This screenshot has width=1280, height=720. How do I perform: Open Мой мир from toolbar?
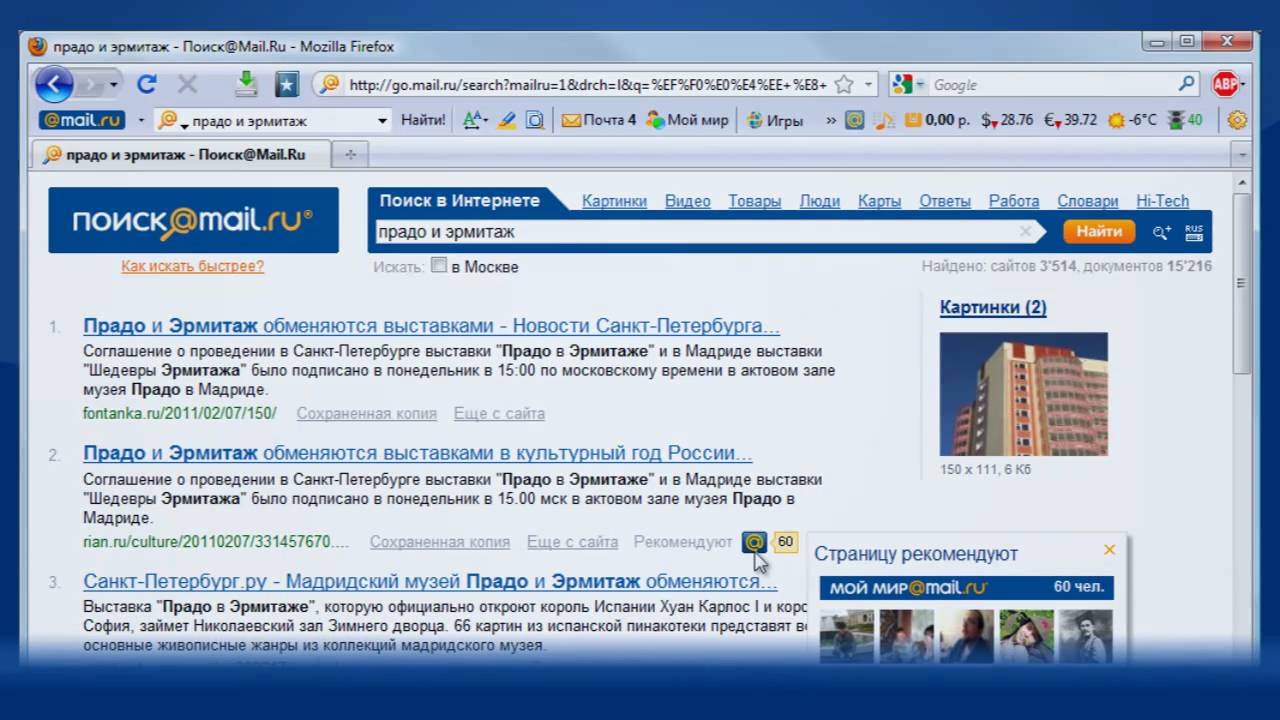pyautogui.click(x=688, y=120)
